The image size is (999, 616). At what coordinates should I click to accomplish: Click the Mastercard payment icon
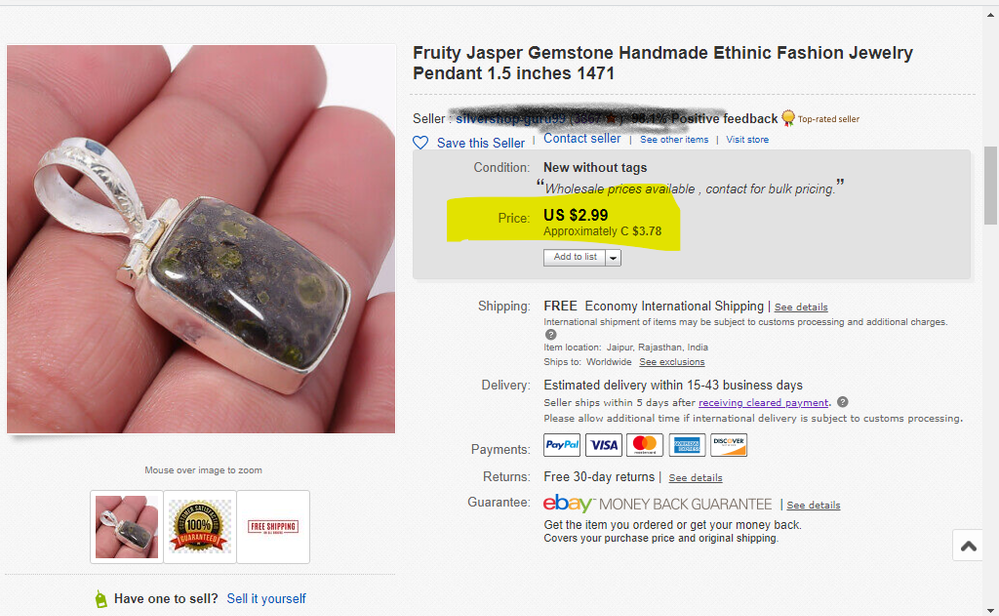pyautogui.click(x=646, y=445)
